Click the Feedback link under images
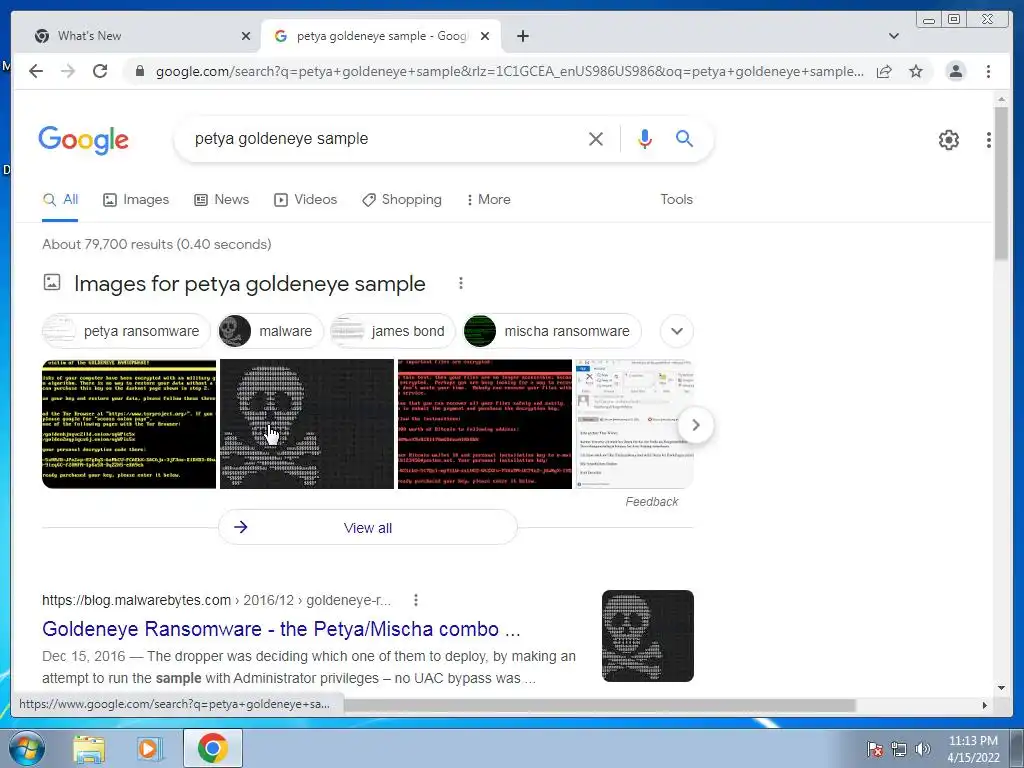Screen dimensions: 1024x768 651,502
